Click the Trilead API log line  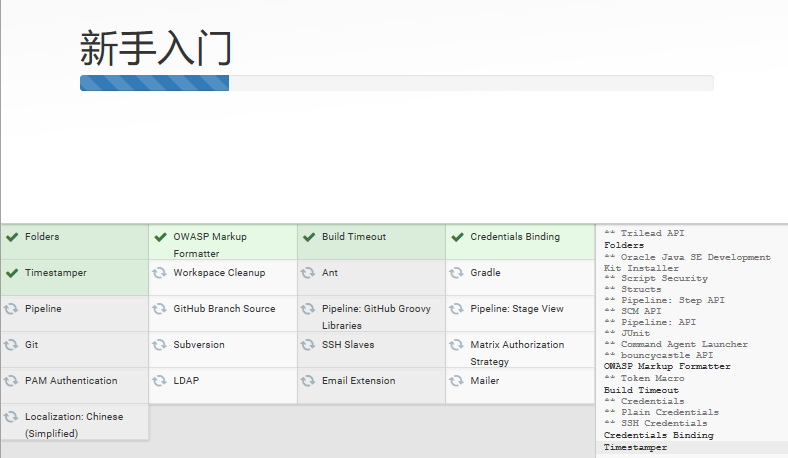click(x=644, y=233)
